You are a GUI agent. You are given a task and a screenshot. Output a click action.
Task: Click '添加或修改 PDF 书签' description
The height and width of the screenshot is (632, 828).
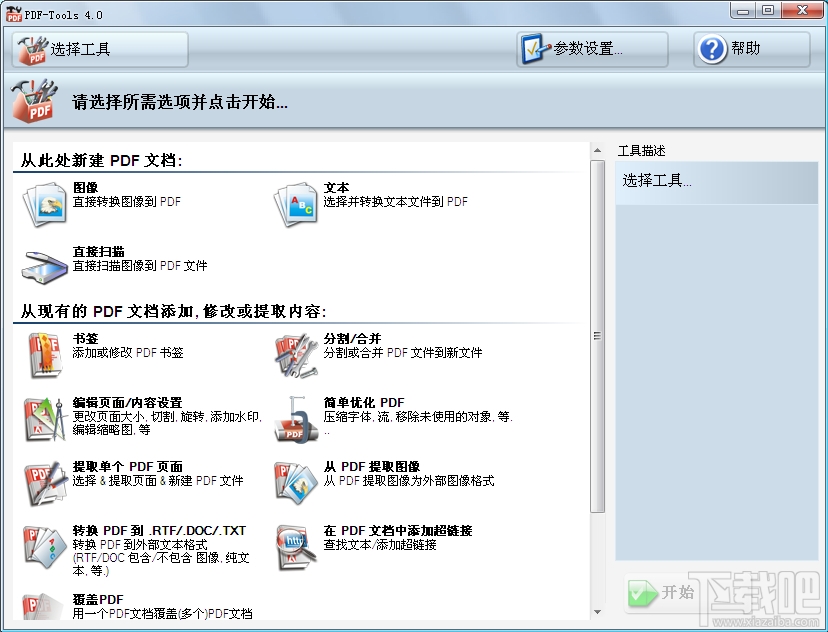click(128, 353)
